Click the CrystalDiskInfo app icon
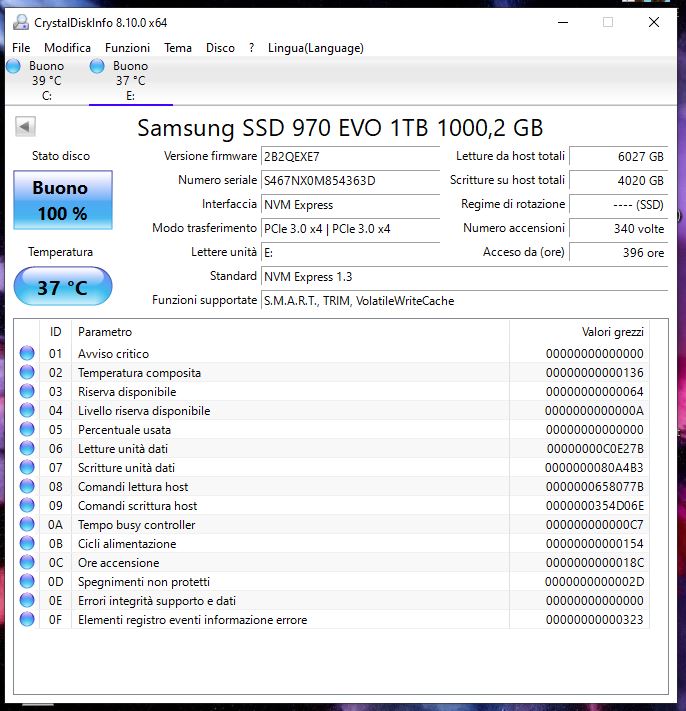Screen dimensions: 686x711 point(20,22)
